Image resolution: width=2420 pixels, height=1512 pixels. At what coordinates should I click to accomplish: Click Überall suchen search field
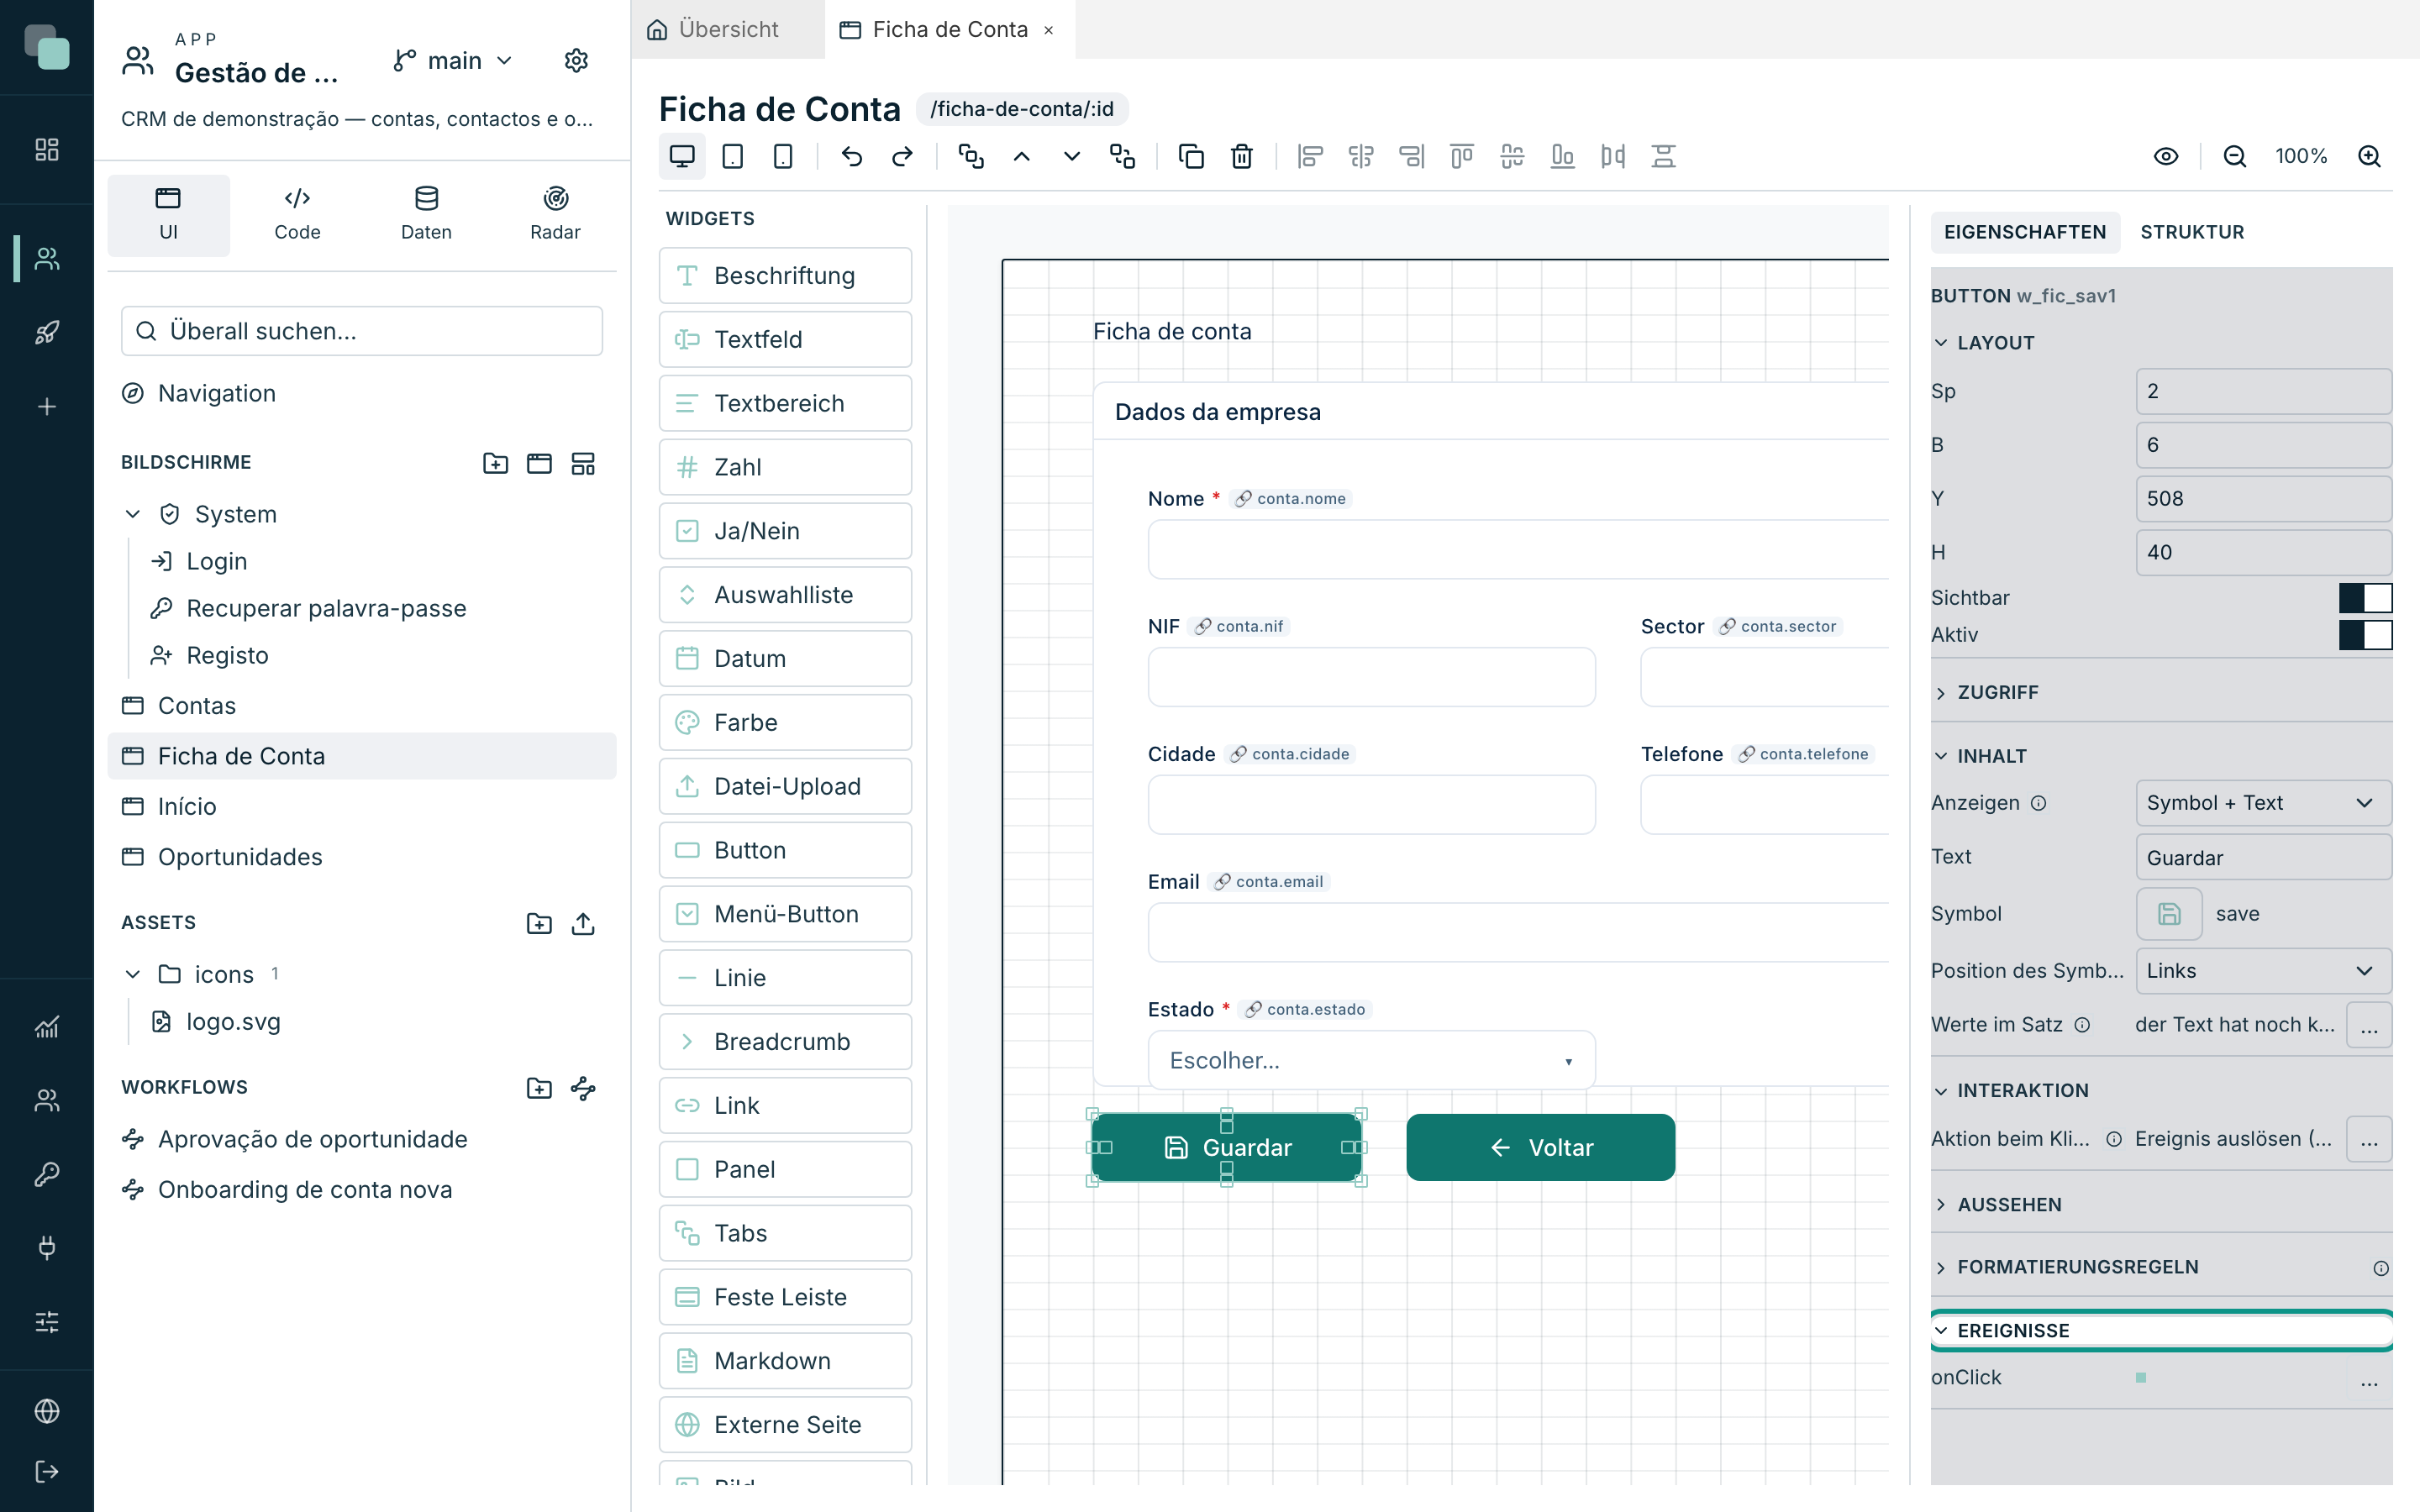[x=362, y=331]
